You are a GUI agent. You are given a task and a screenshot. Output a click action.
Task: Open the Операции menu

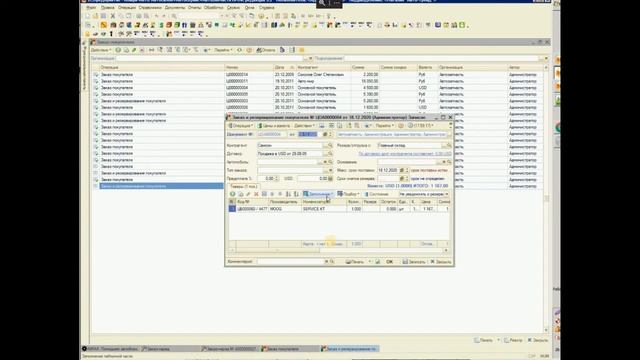[127, 7]
